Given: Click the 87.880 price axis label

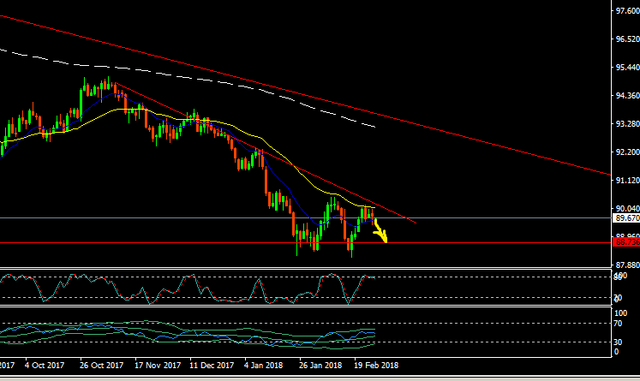Looking at the screenshot, I should (x=628, y=265).
